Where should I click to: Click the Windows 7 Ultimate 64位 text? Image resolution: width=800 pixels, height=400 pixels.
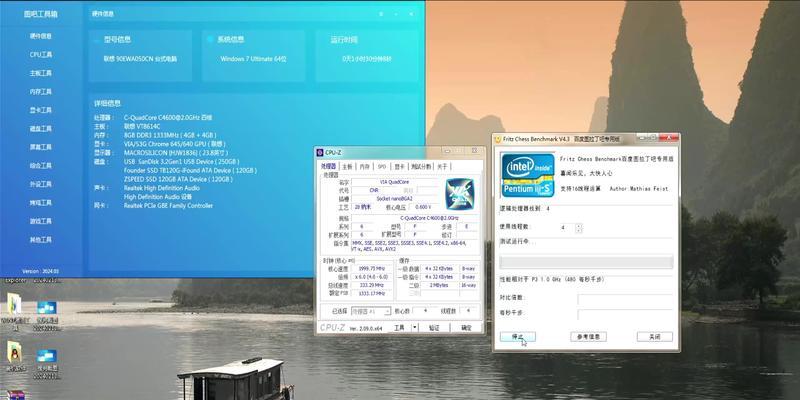(x=253, y=59)
